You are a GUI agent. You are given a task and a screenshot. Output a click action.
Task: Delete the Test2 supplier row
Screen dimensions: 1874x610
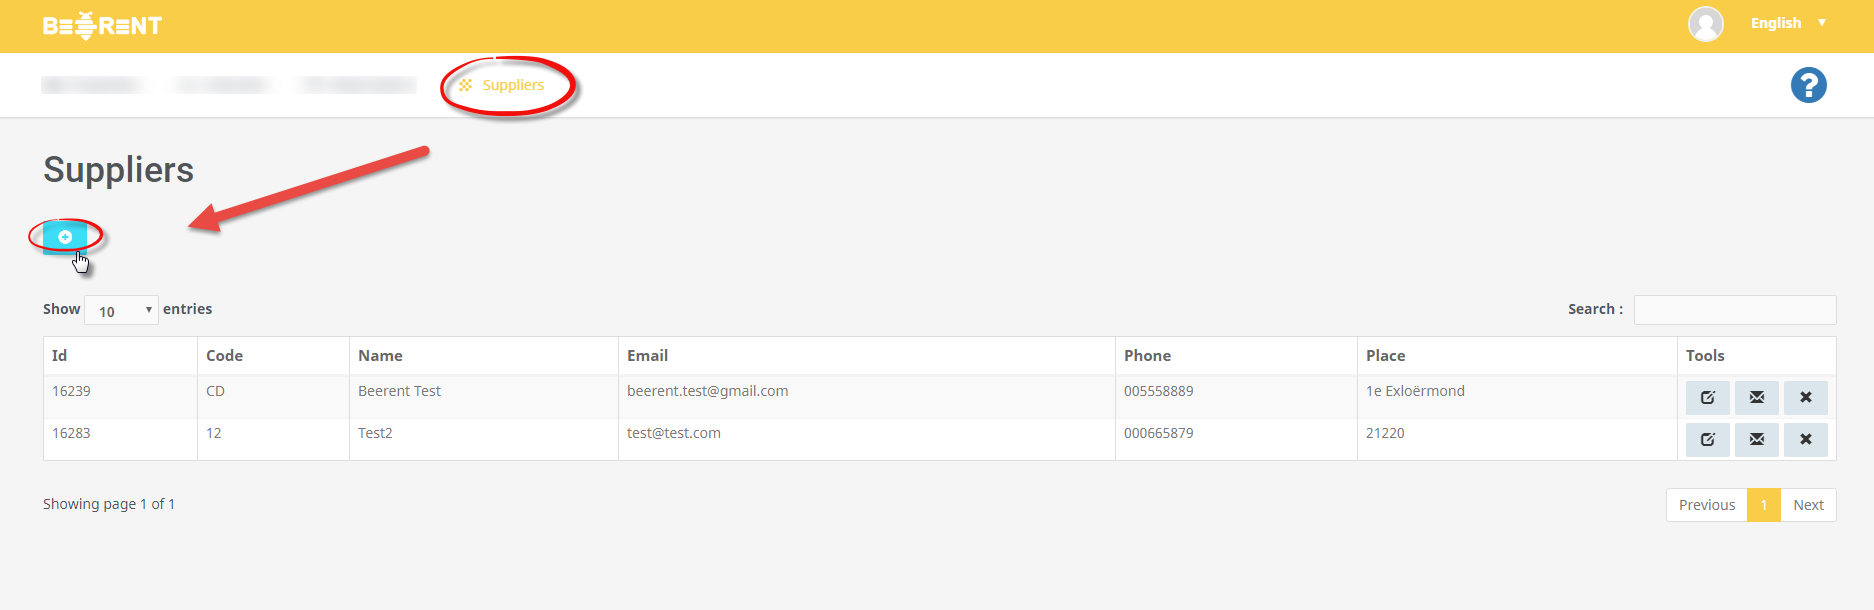[1805, 440]
